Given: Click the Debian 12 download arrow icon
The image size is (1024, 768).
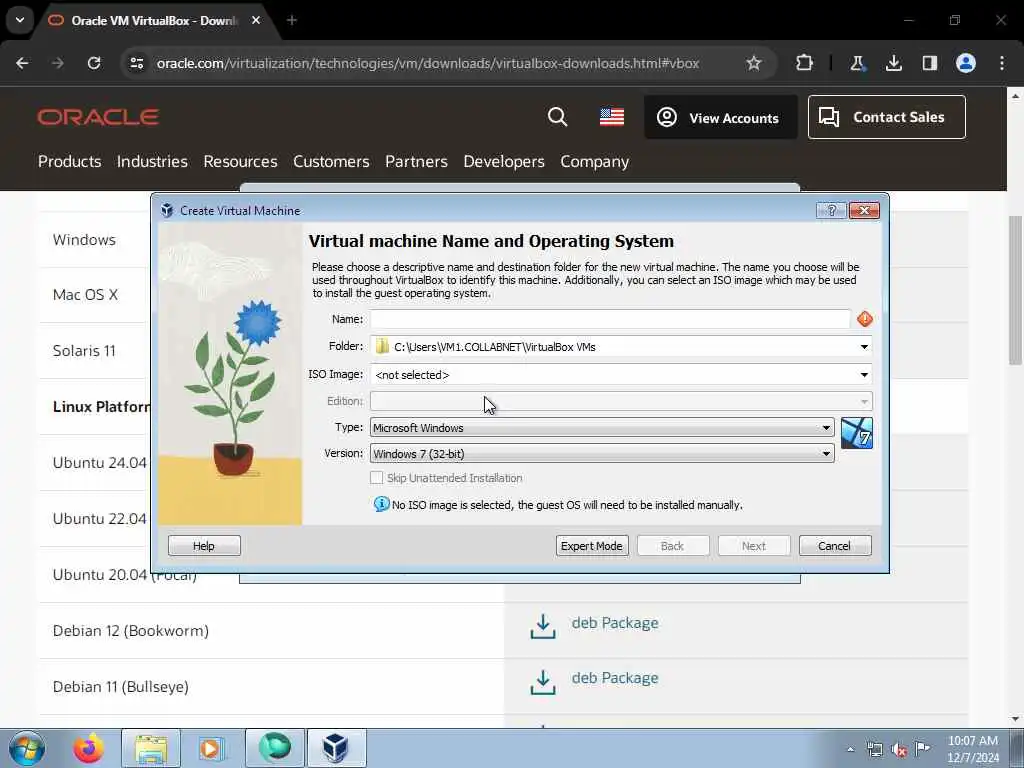Looking at the screenshot, I should pos(543,626).
